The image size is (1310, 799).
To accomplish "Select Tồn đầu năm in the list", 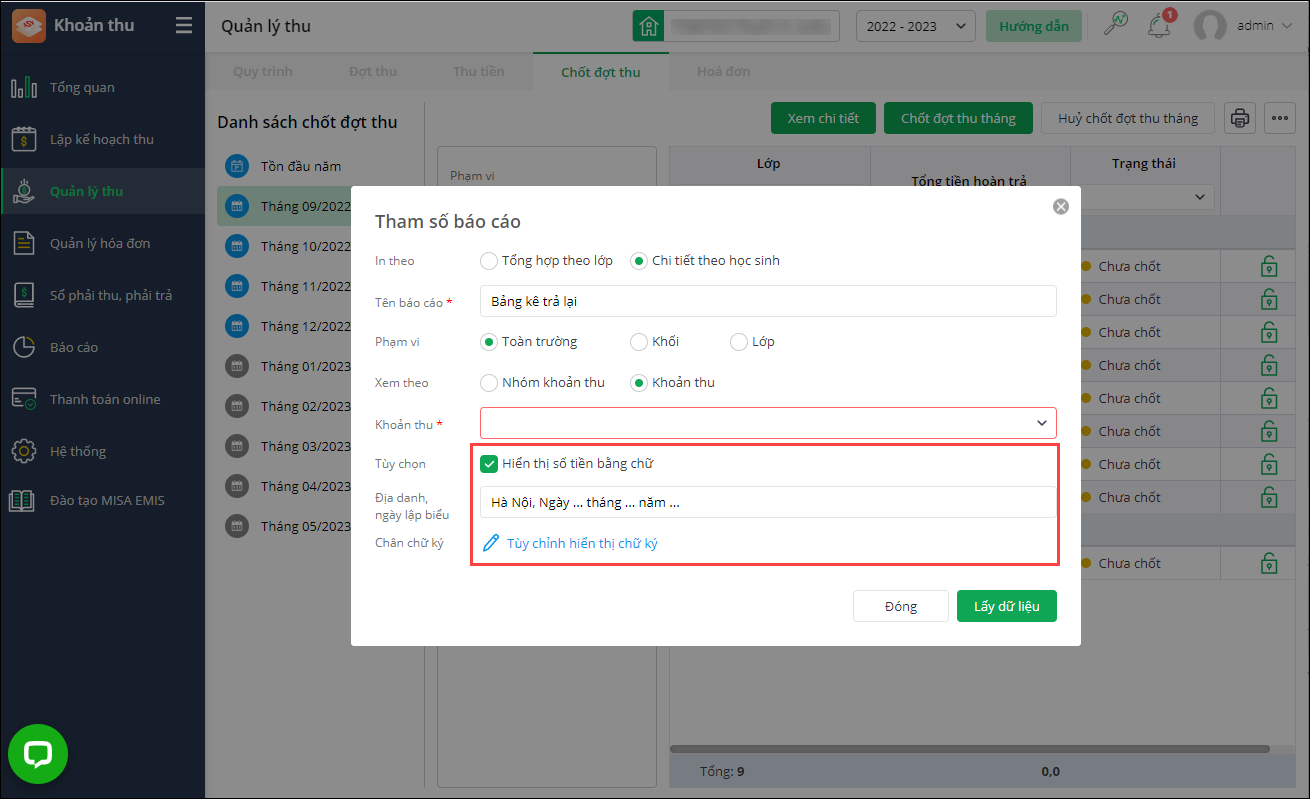I will click(x=301, y=167).
